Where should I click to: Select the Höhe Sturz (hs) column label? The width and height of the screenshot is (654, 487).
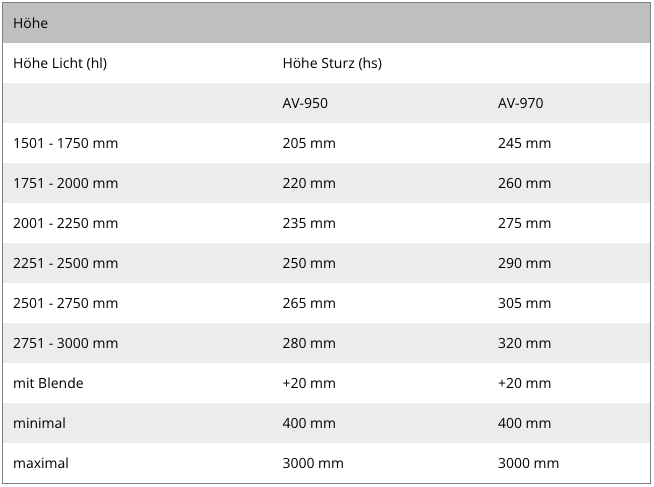coord(332,63)
